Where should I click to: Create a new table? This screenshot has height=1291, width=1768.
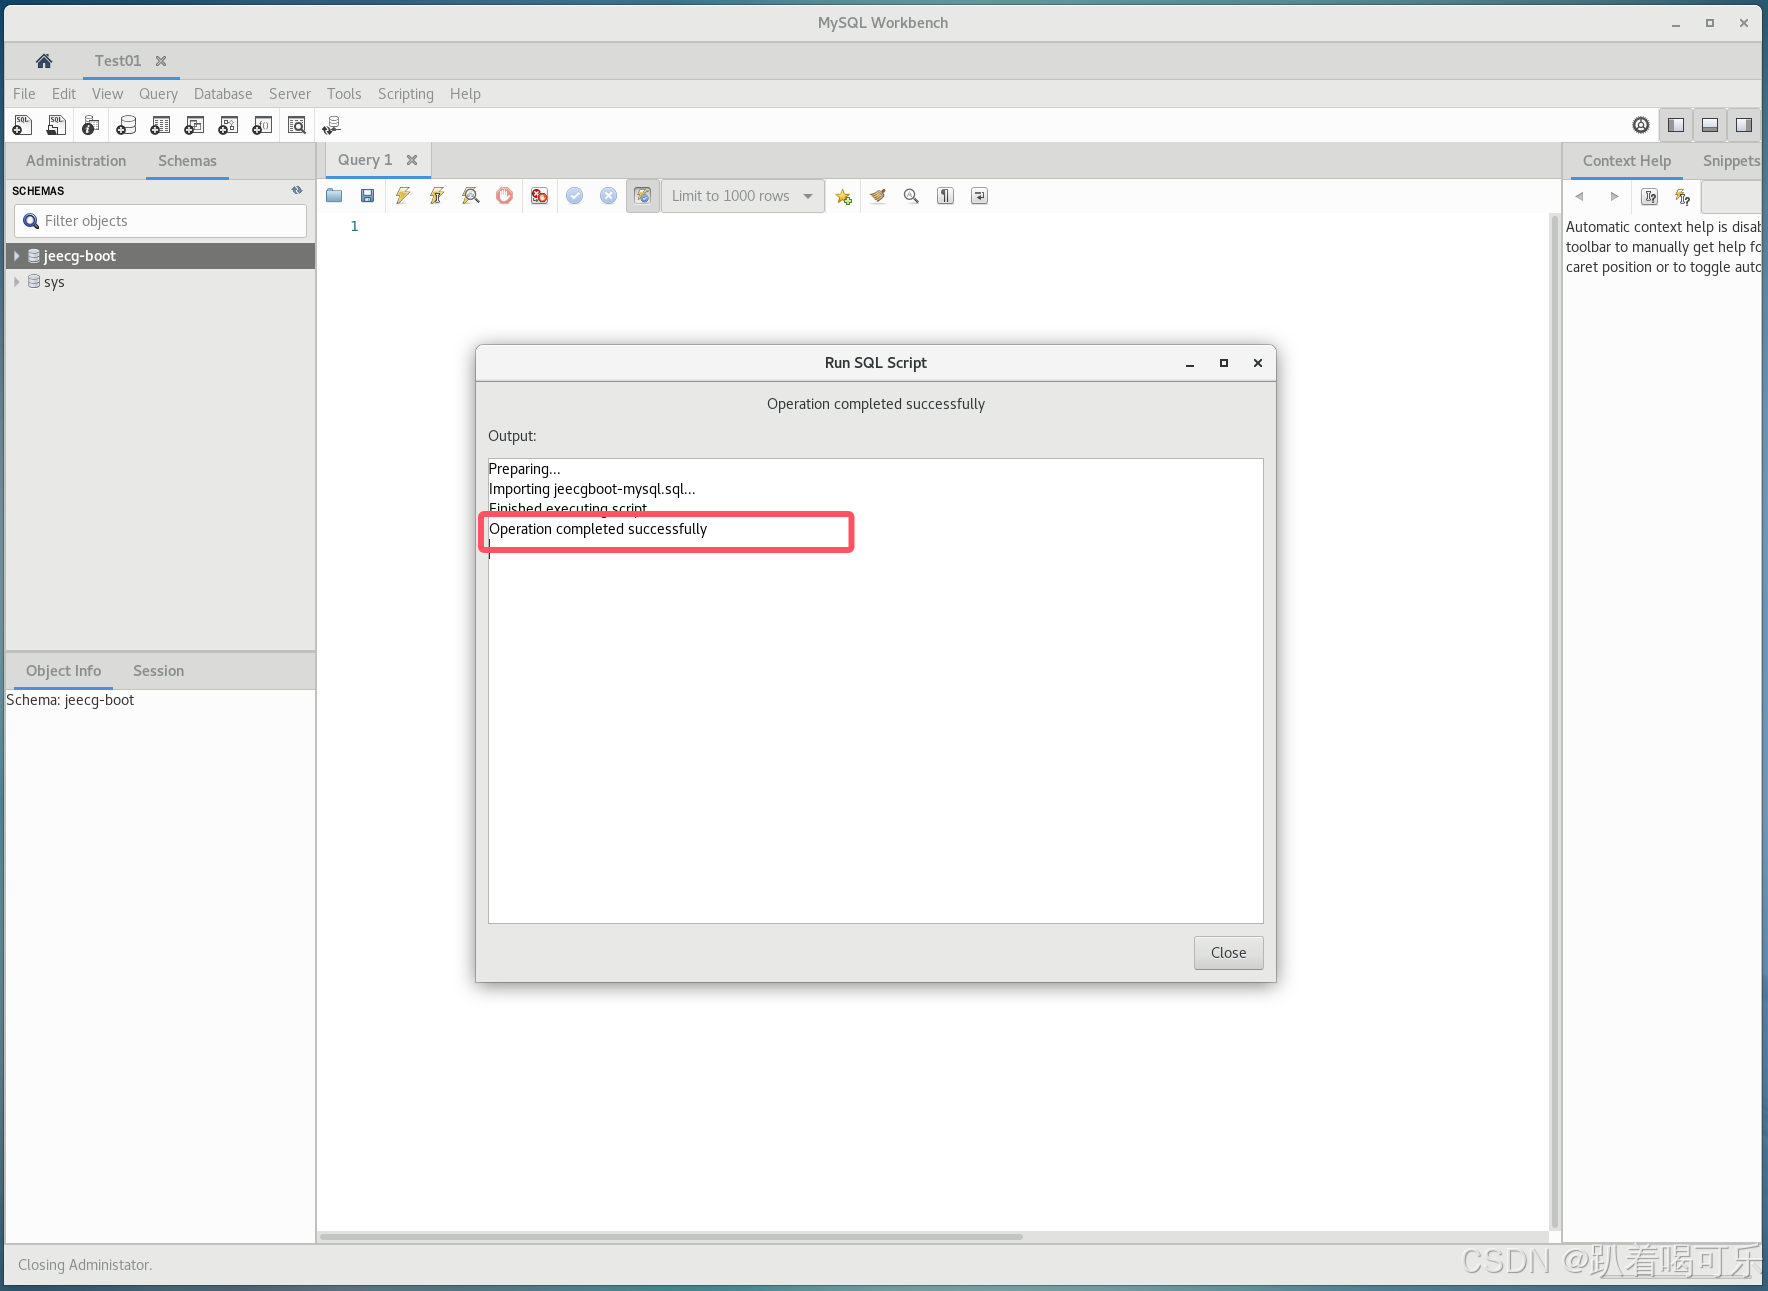click(160, 125)
